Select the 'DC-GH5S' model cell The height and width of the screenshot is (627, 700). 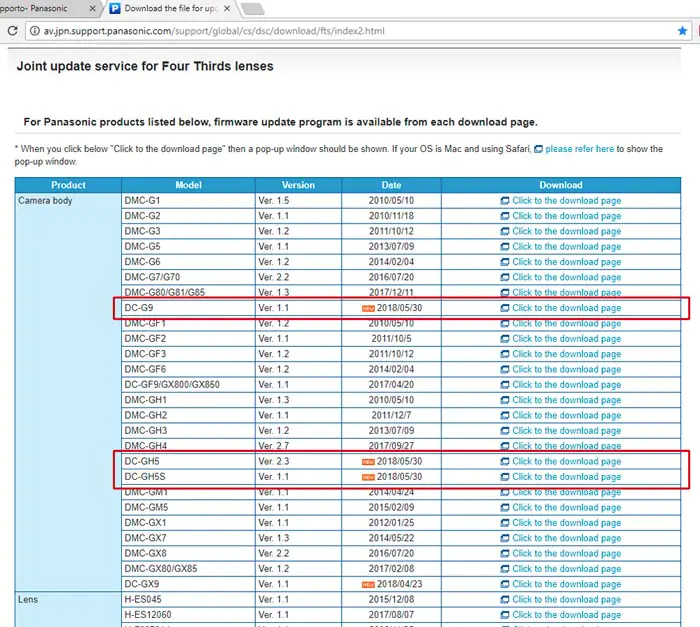(188, 477)
